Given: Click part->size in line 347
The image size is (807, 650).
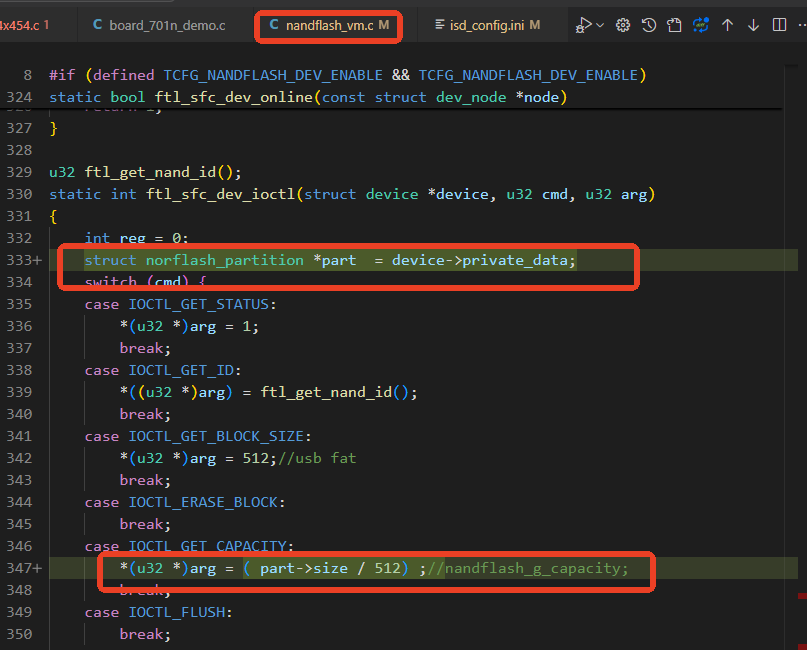Looking at the screenshot, I should click(304, 568).
